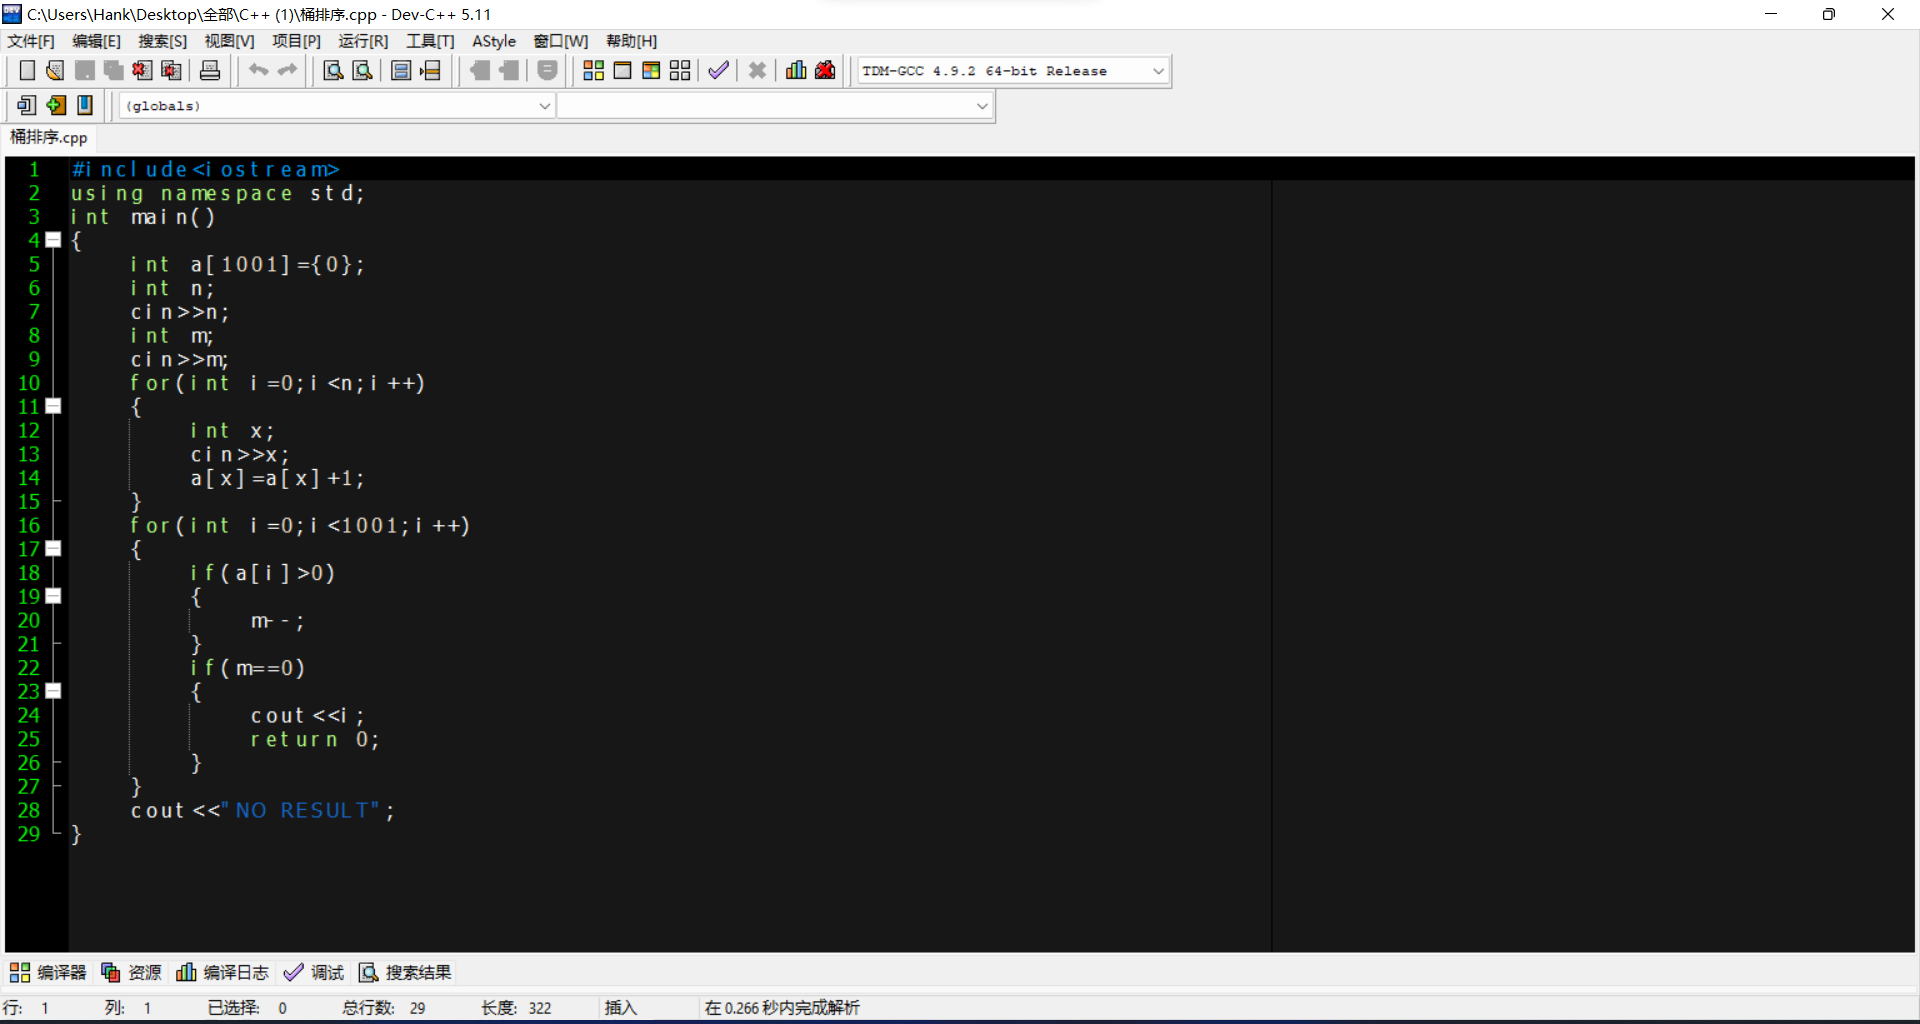Image resolution: width=1920 pixels, height=1024 pixels.
Task: Click the Delete profiling information icon
Action: (825, 70)
